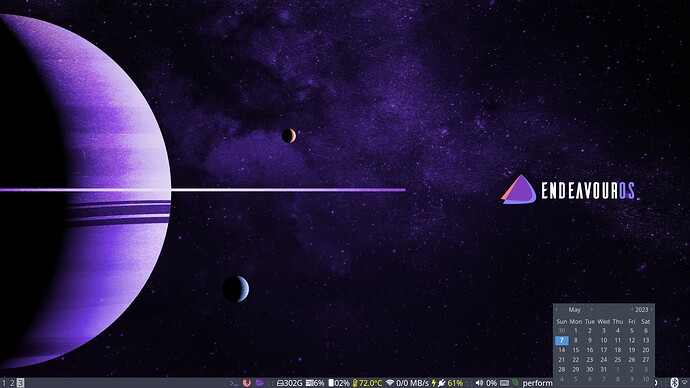
Task: Select May 11 in the calendar
Action: (618, 340)
